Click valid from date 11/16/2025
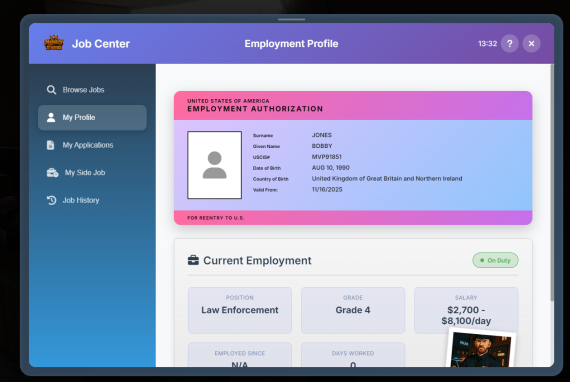The image size is (570, 382). pyautogui.click(x=327, y=189)
